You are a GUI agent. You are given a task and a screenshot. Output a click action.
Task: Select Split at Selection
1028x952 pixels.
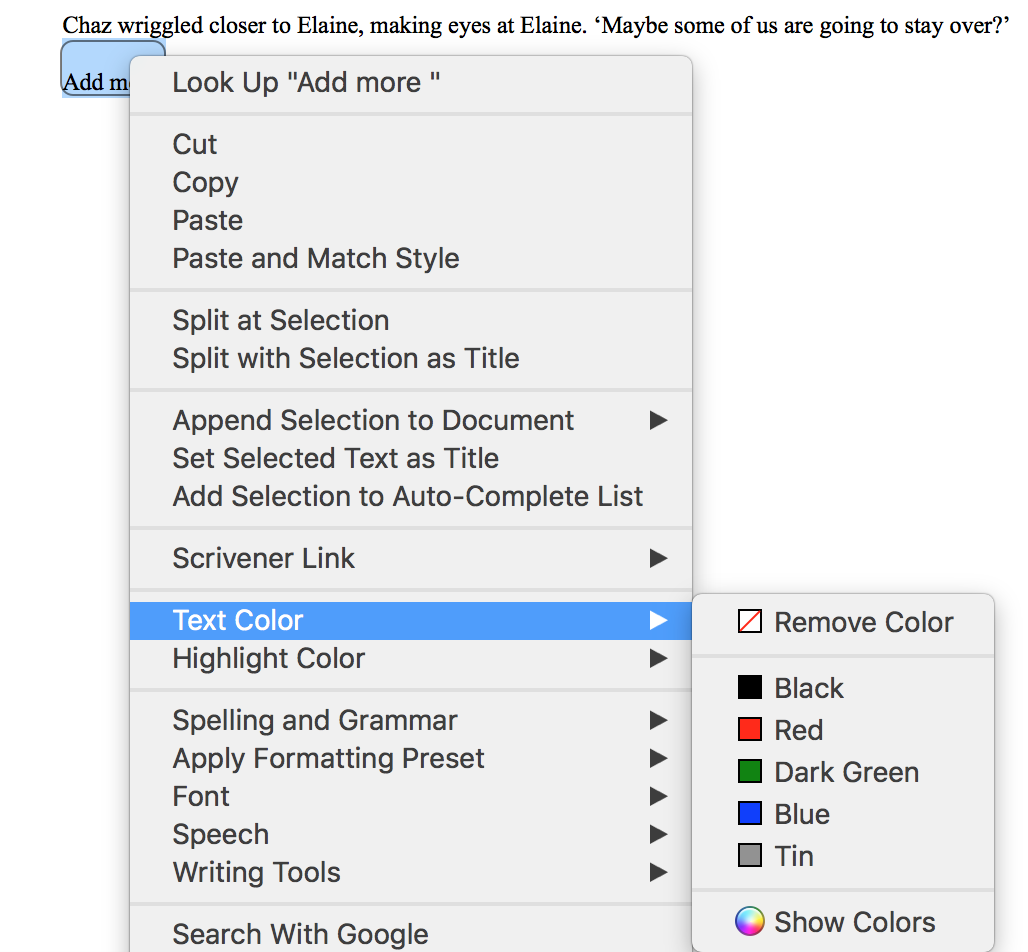411,321
